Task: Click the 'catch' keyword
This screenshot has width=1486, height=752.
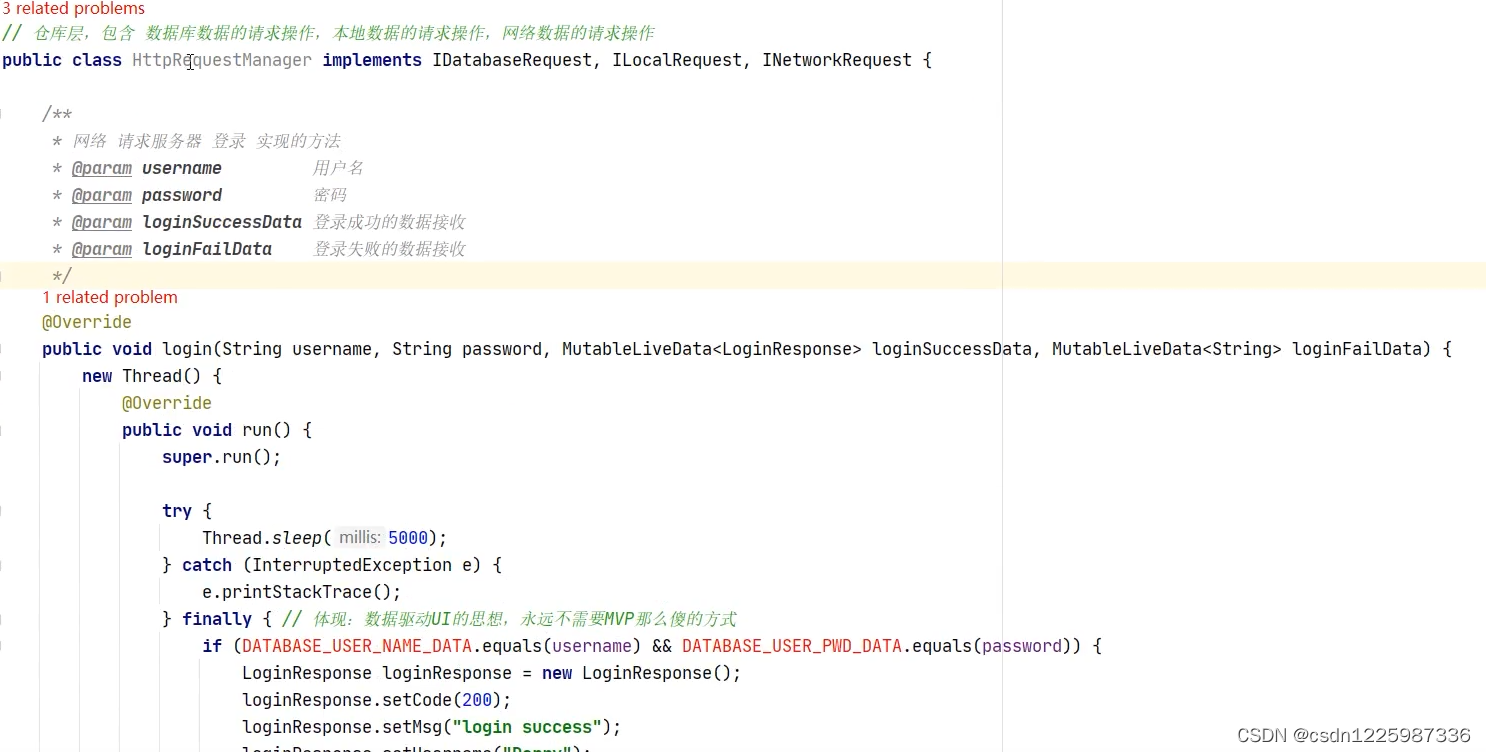Action: tap(207, 565)
